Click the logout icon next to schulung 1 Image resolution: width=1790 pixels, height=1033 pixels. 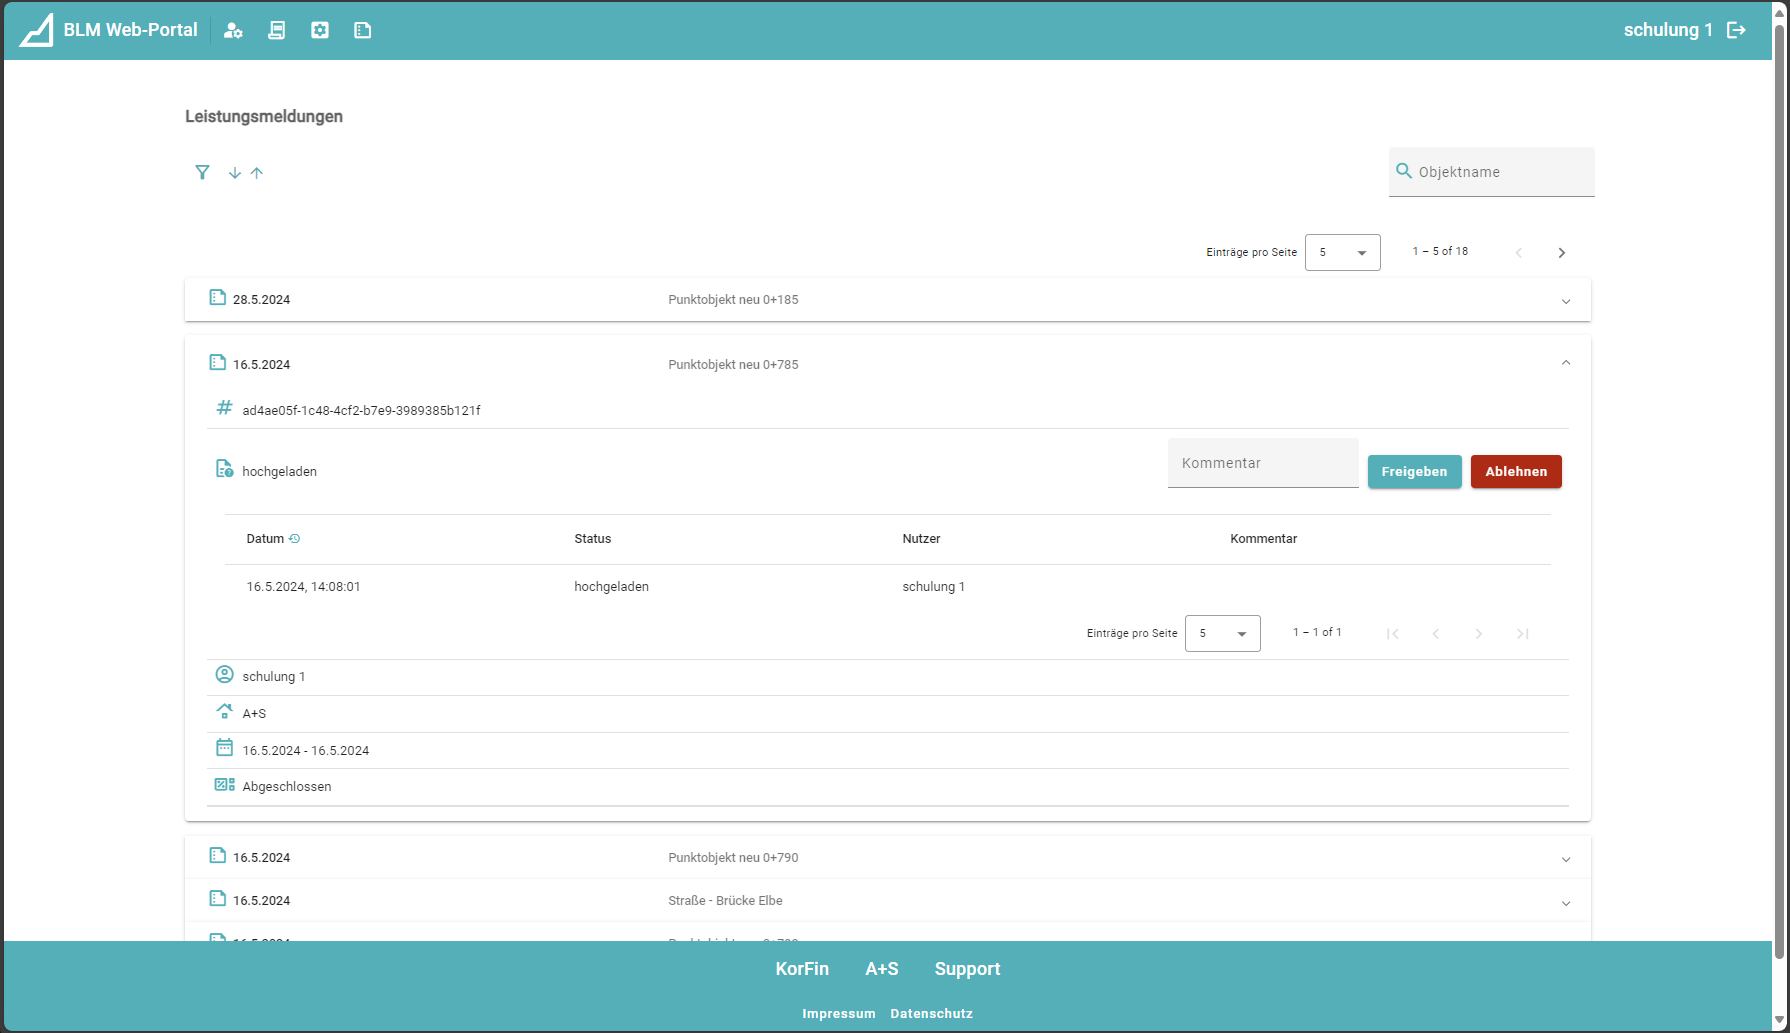(x=1737, y=30)
